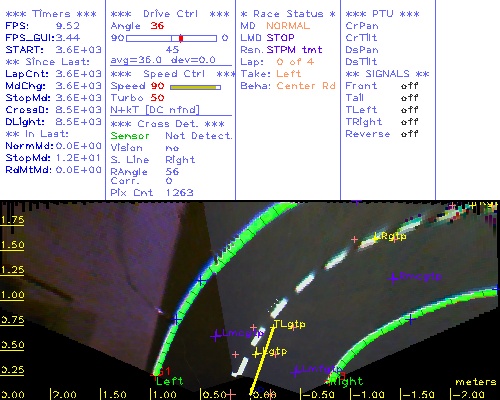Click the 1.00 meter vertical scale mark
This screenshot has height=400, width=500.
click(12, 295)
